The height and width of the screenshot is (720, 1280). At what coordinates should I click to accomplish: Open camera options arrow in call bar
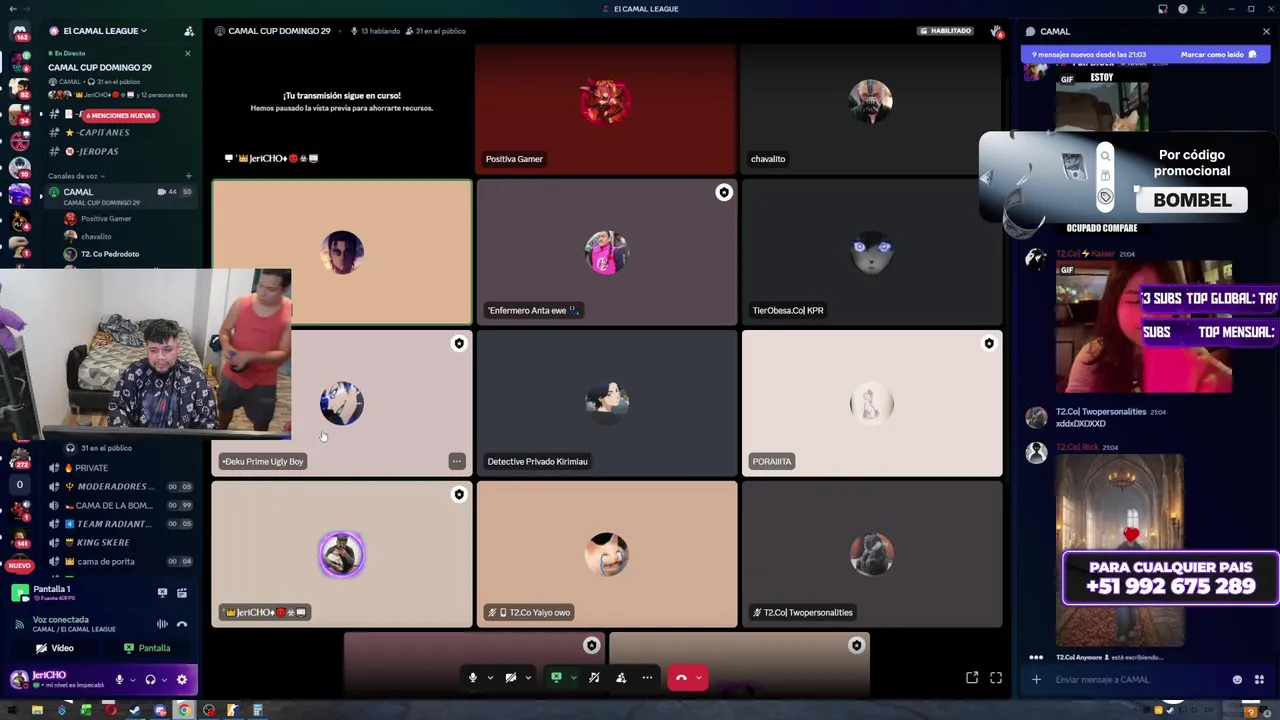point(528,677)
